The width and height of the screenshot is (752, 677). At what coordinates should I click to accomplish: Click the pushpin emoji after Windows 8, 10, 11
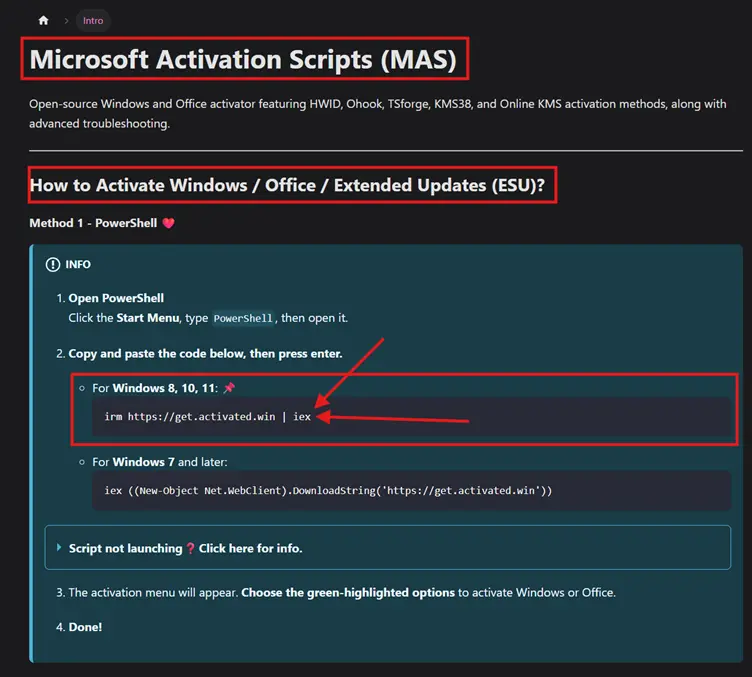[229, 387]
